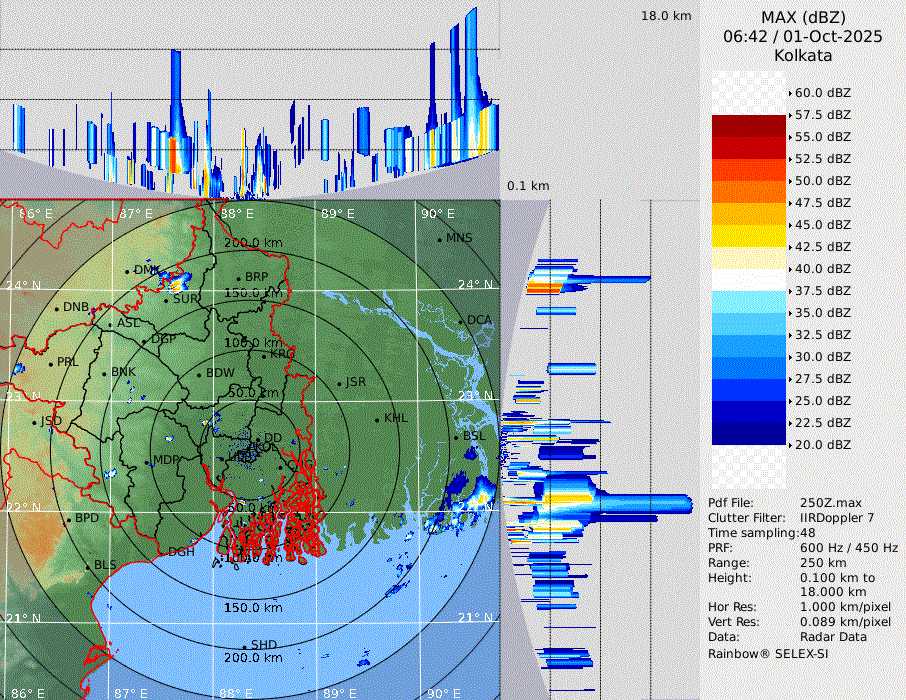Select the 250Z.max Pdf File value
This screenshot has height=700, width=906.
pyautogui.click(x=826, y=503)
